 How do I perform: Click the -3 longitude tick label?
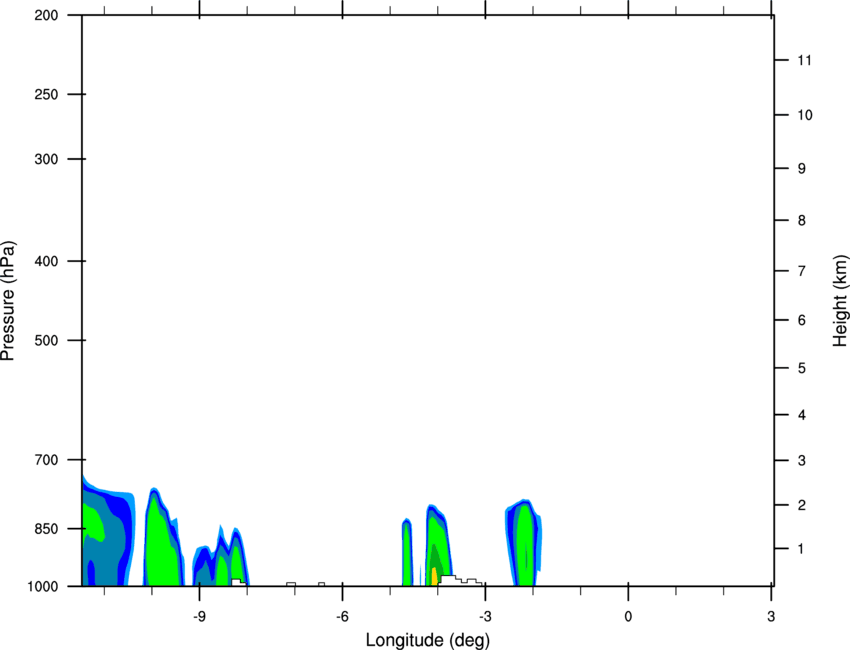[485, 617]
